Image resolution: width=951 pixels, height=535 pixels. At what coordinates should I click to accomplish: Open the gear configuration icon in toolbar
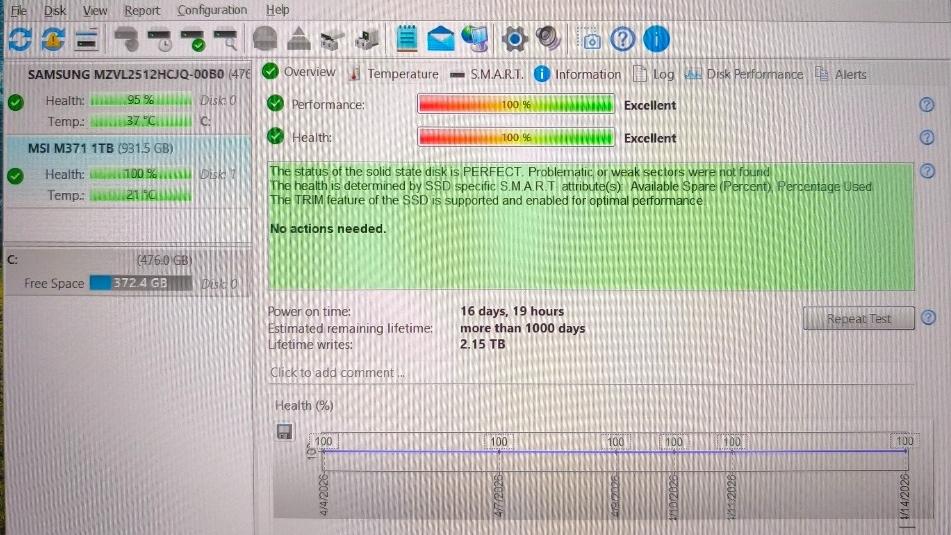tap(514, 39)
